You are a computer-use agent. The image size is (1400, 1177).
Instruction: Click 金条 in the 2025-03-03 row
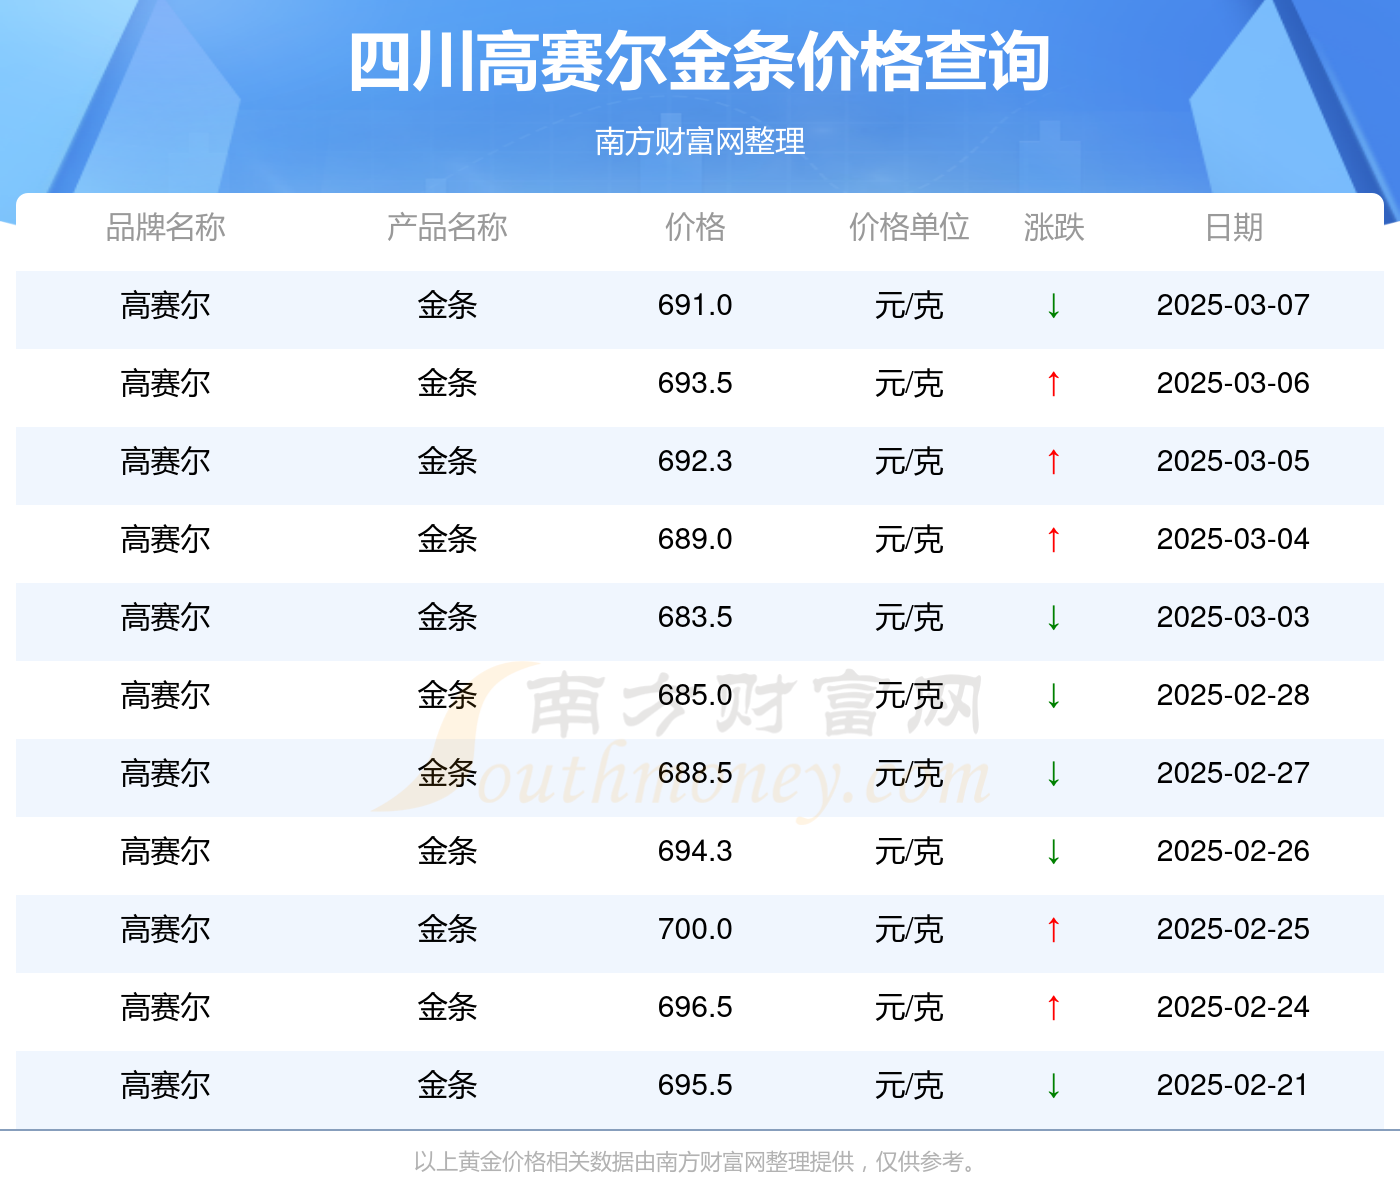click(x=447, y=617)
